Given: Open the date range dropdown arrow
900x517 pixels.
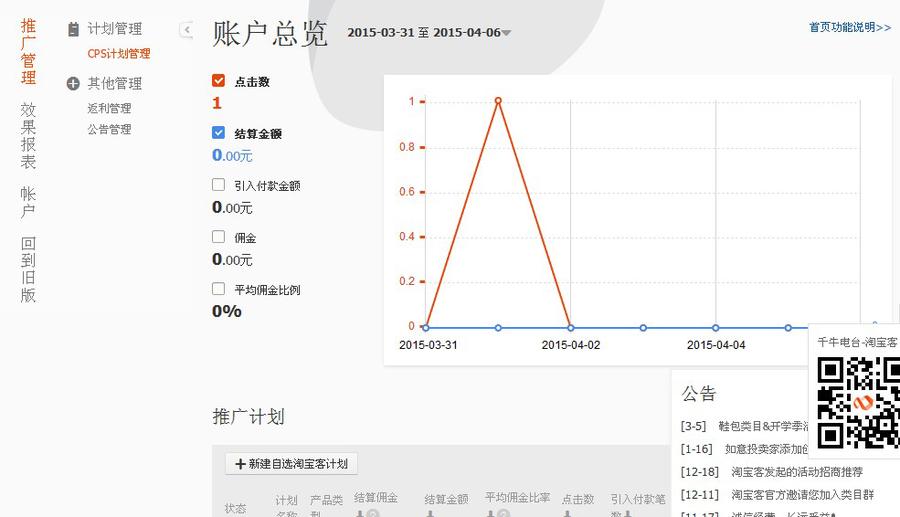Looking at the screenshot, I should tap(506, 33).
